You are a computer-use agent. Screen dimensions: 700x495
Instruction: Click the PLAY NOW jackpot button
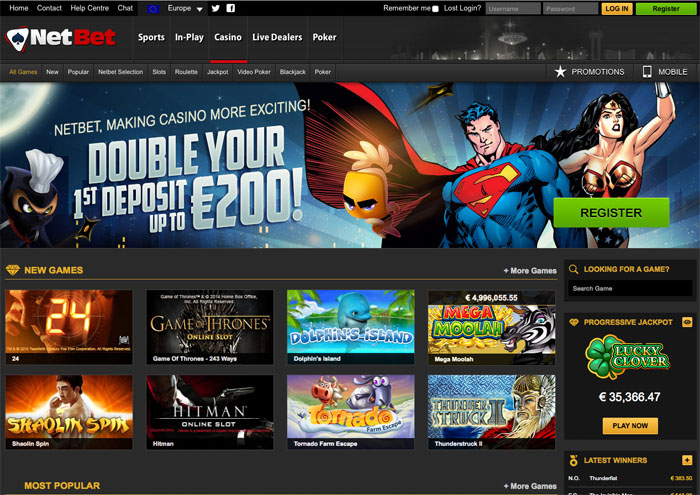(630, 426)
